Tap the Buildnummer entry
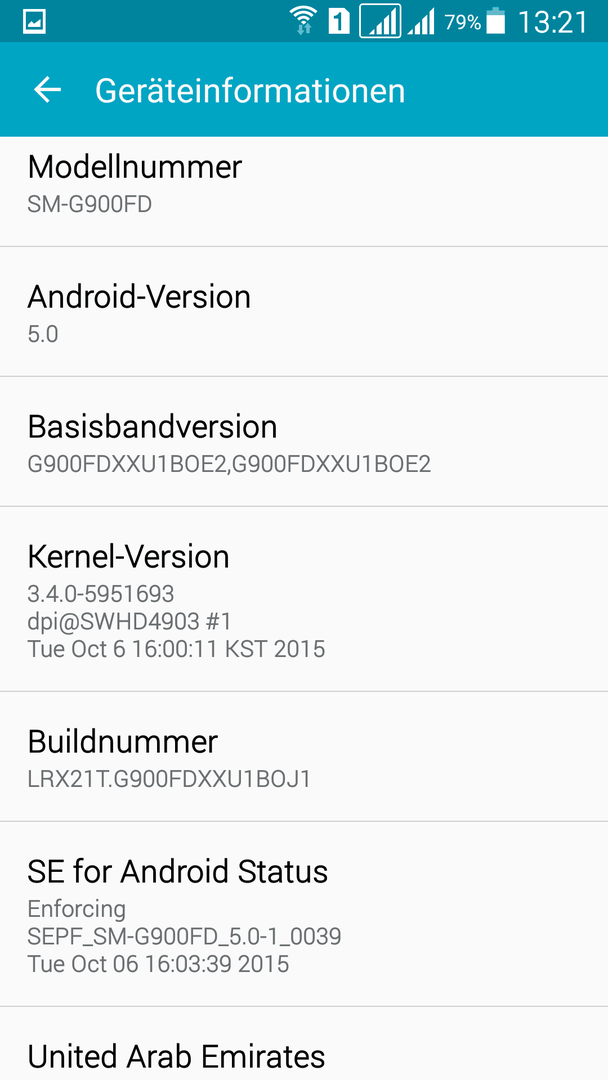Screen dimensions: 608x1080 (x=304, y=756)
